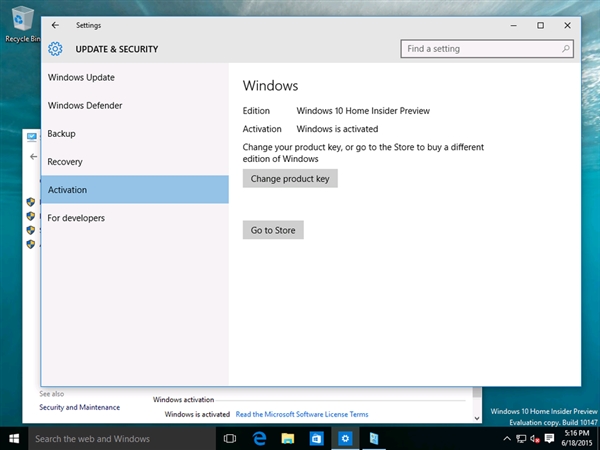This screenshot has width=600, height=450.
Task: Click the Change product key button
Action: [290, 178]
